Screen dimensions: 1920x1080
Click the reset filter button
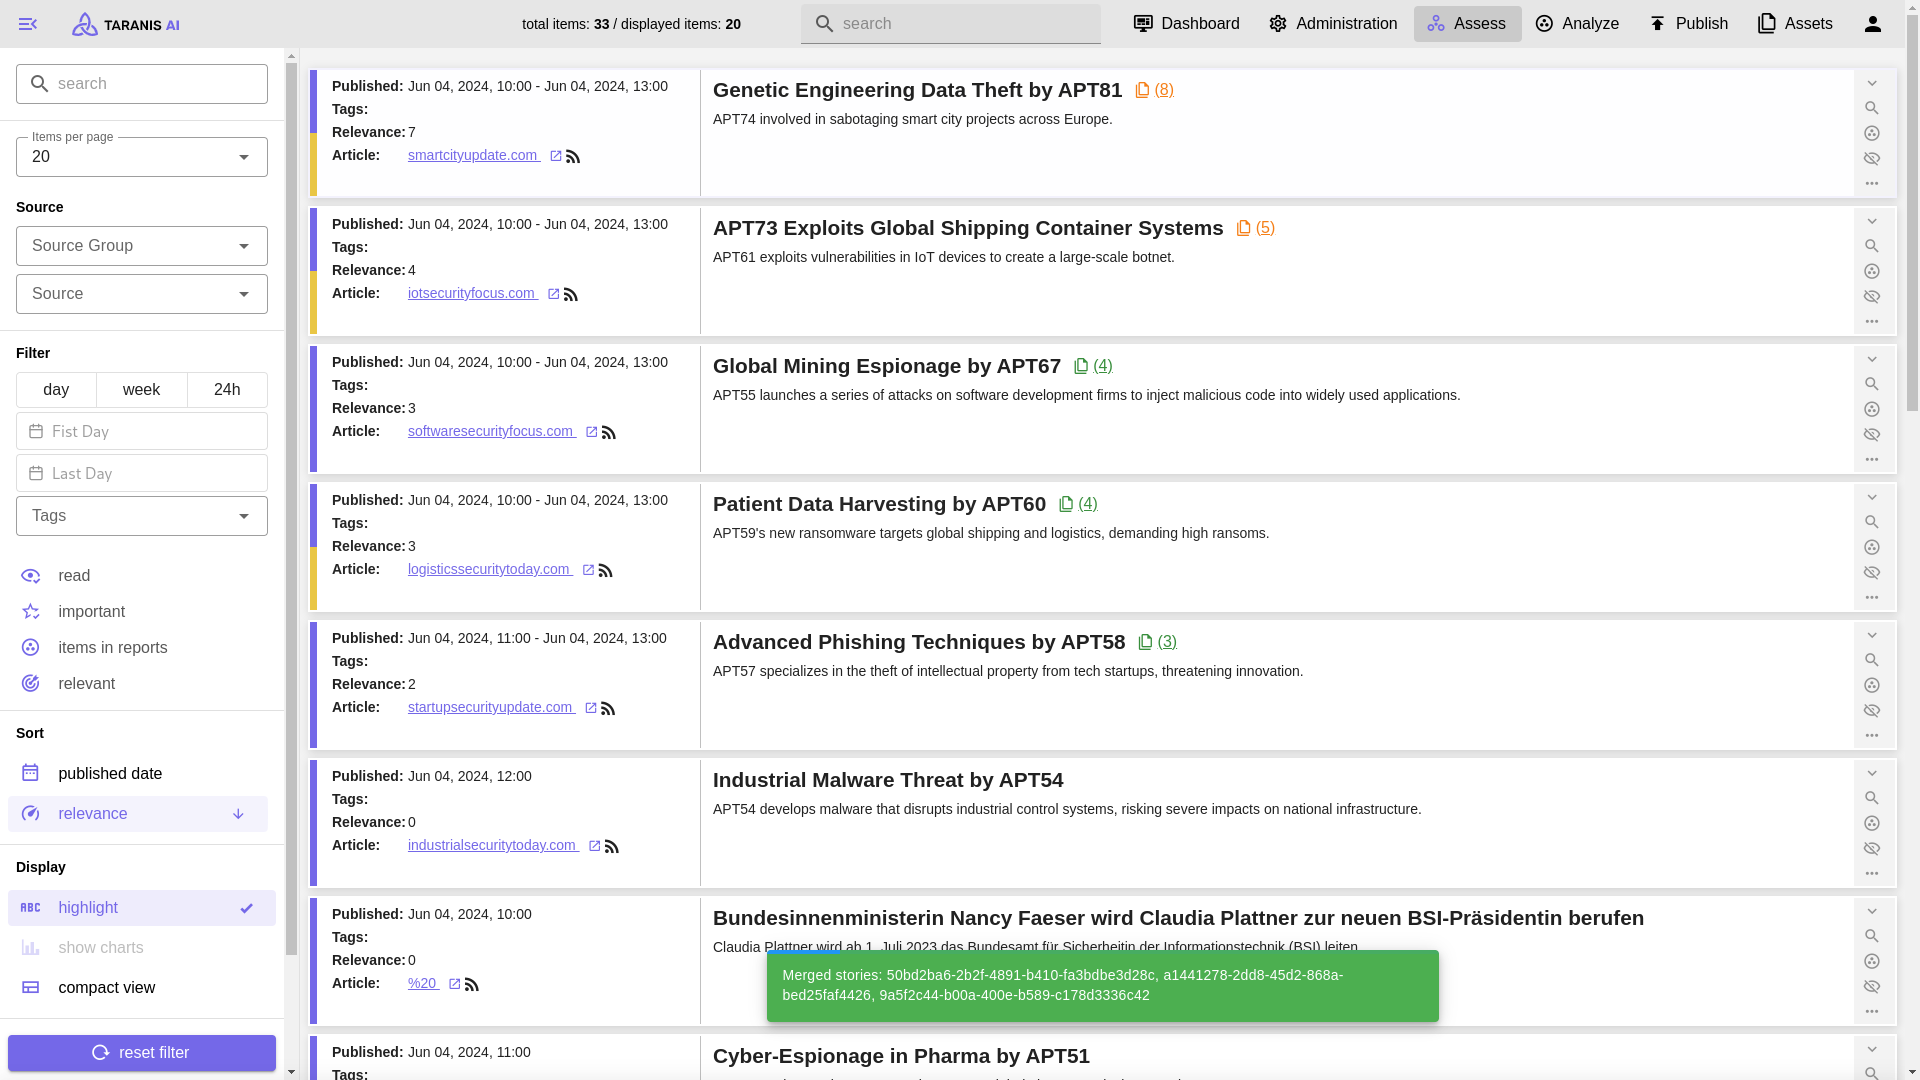[x=141, y=1052]
